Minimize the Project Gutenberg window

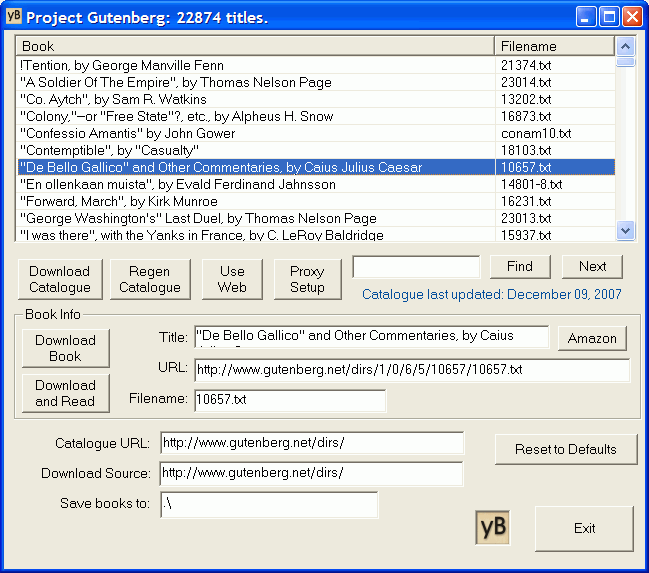[x=585, y=17]
